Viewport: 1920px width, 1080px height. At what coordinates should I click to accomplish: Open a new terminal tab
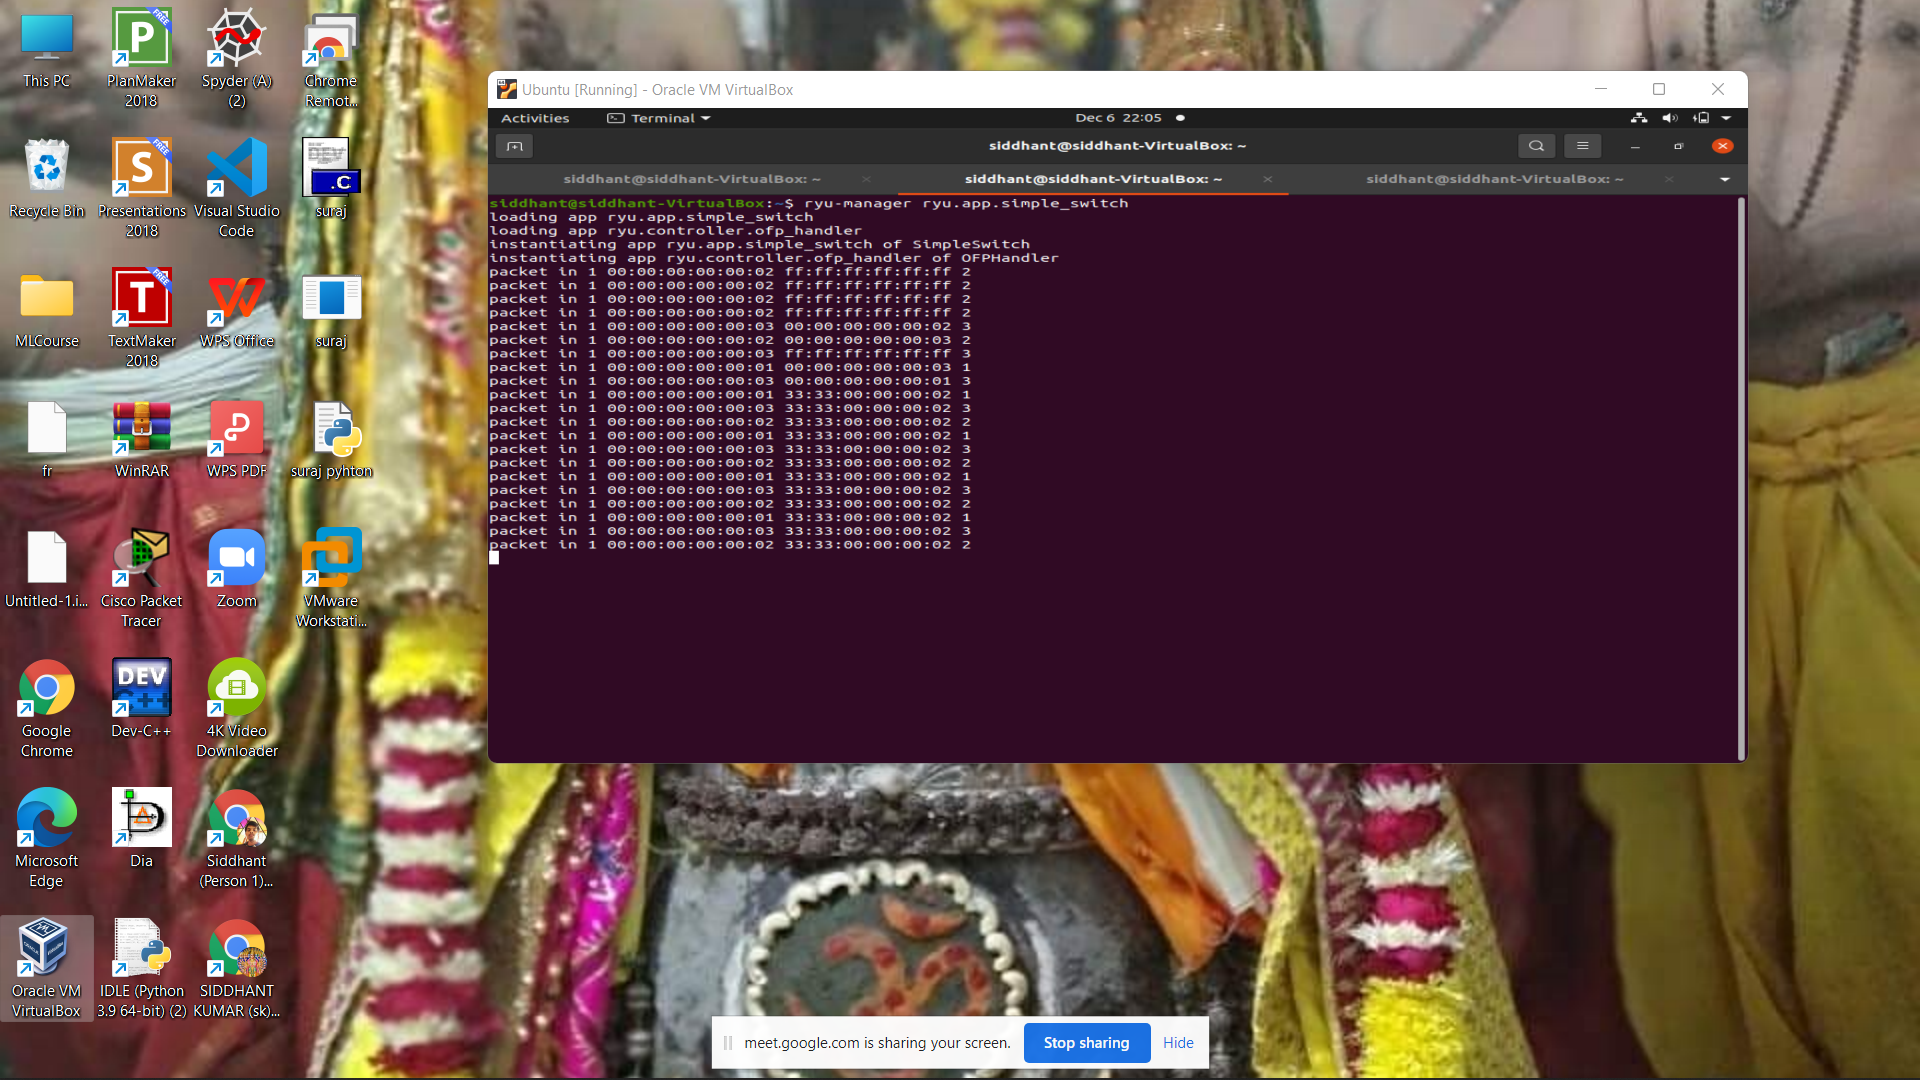514,146
